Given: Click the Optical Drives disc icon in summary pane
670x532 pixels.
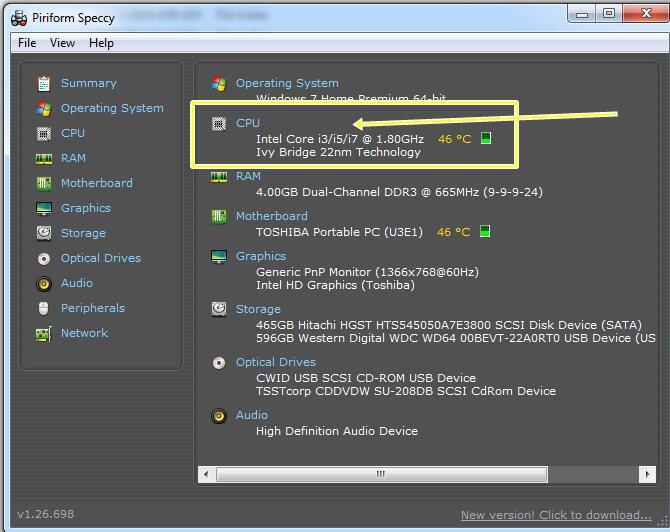Looking at the screenshot, I should pyautogui.click(x=219, y=363).
